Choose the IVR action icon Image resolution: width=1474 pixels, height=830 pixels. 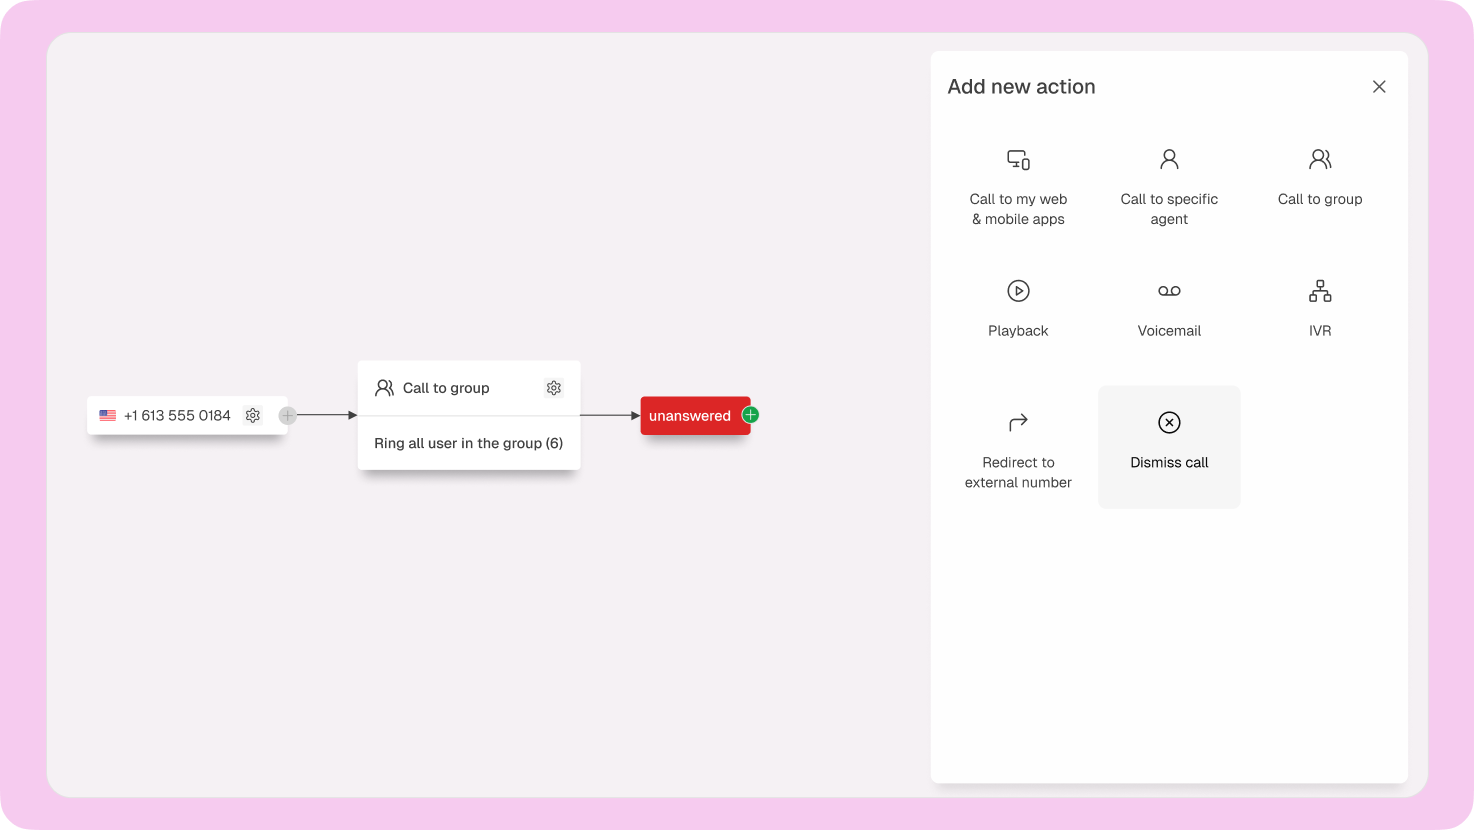[x=1320, y=291]
